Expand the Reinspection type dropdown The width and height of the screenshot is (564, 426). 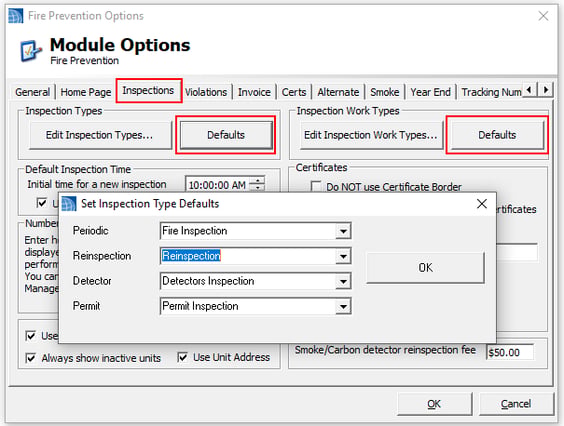click(343, 256)
